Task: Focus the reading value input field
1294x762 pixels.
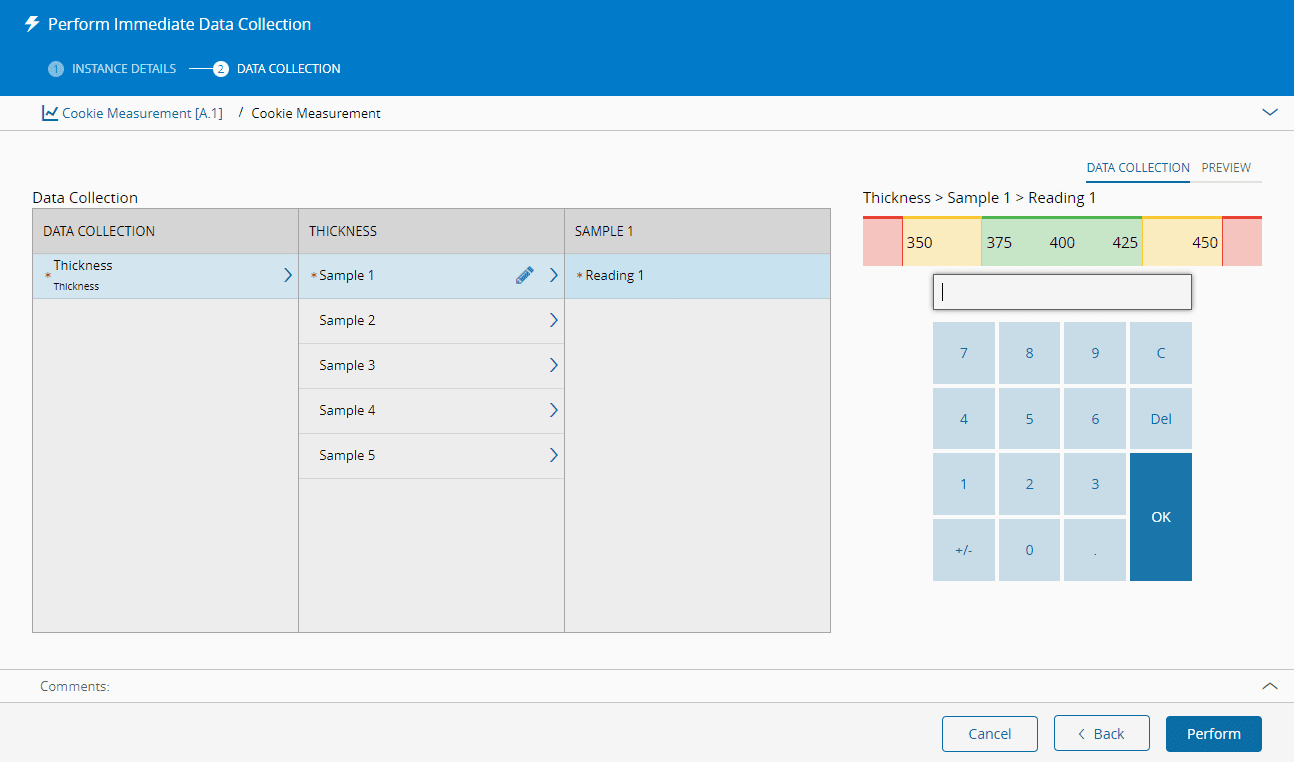Action: [1061, 292]
